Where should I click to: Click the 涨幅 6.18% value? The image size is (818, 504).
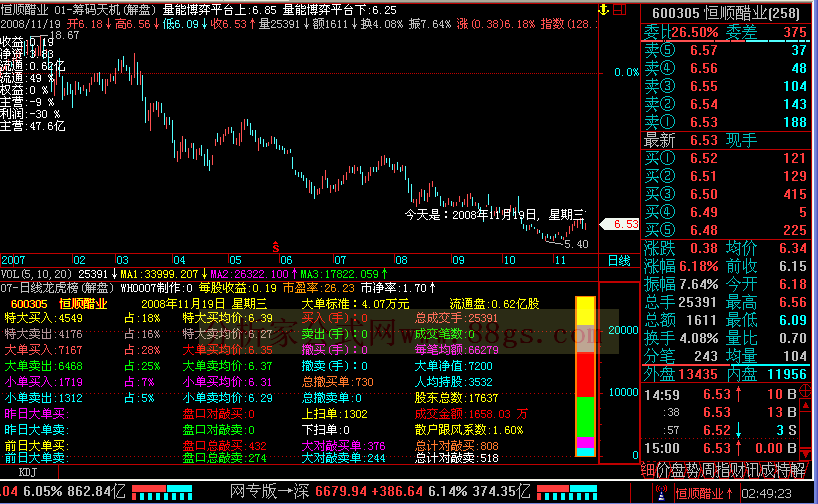click(699, 266)
